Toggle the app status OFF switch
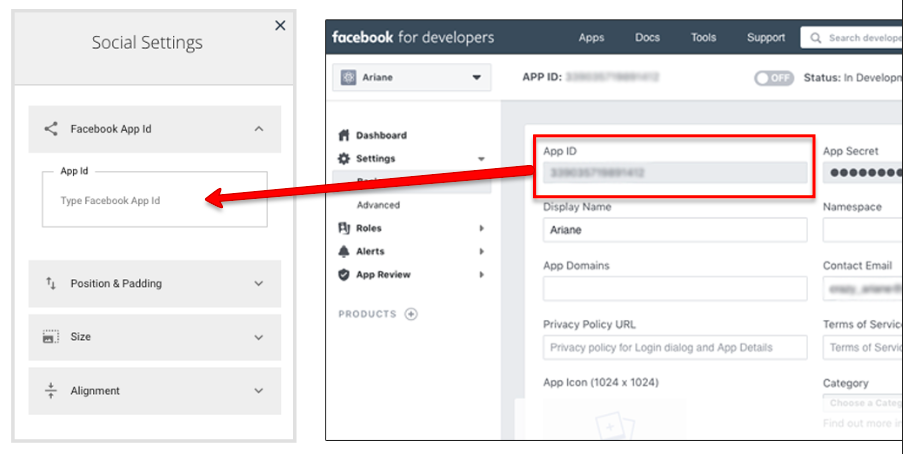 (774, 78)
